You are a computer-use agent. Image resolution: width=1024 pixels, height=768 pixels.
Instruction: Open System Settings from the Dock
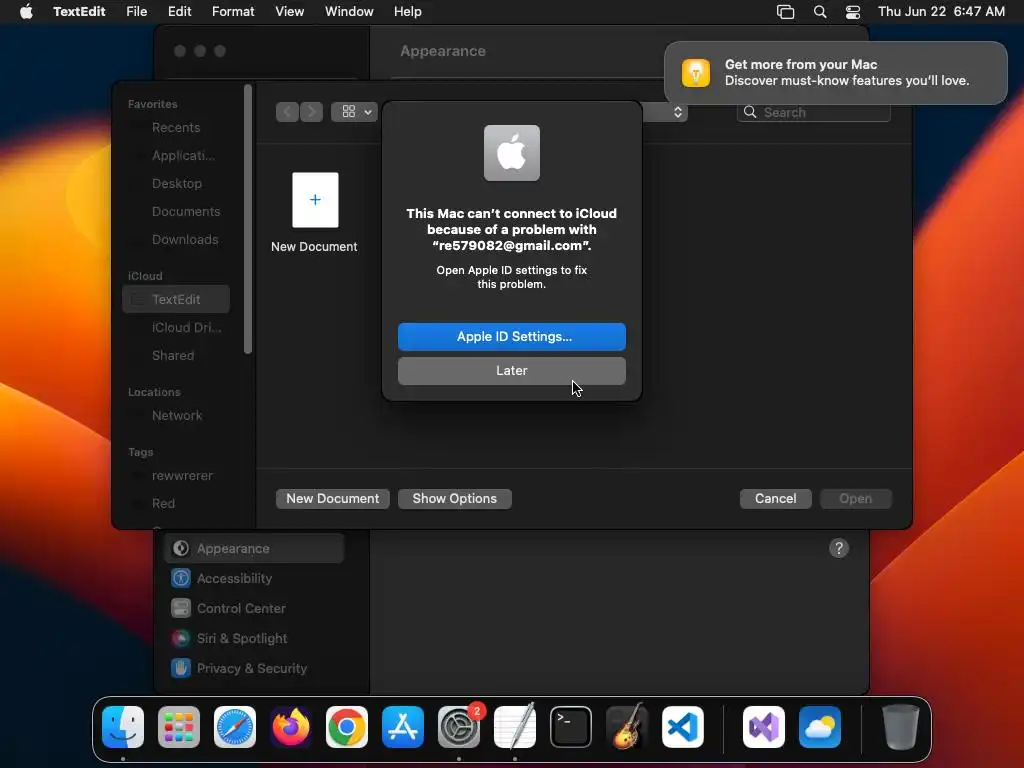point(458,726)
